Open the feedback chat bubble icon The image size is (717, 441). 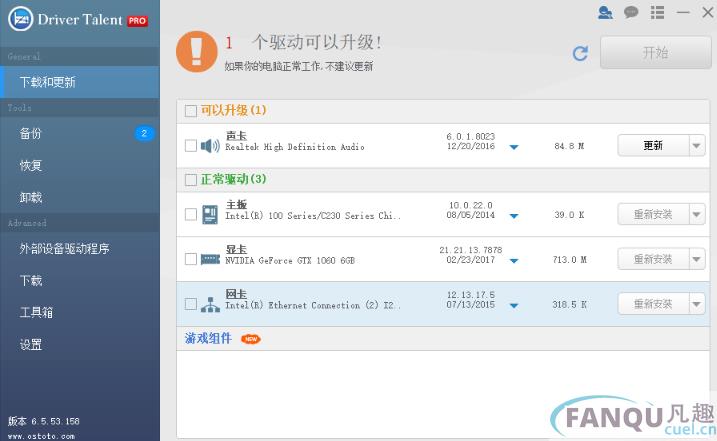tap(631, 12)
